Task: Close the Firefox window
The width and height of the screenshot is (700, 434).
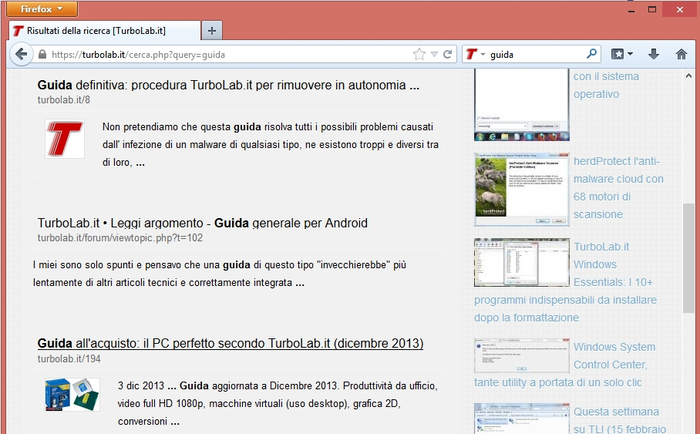Action: pyautogui.click(x=679, y=9)
